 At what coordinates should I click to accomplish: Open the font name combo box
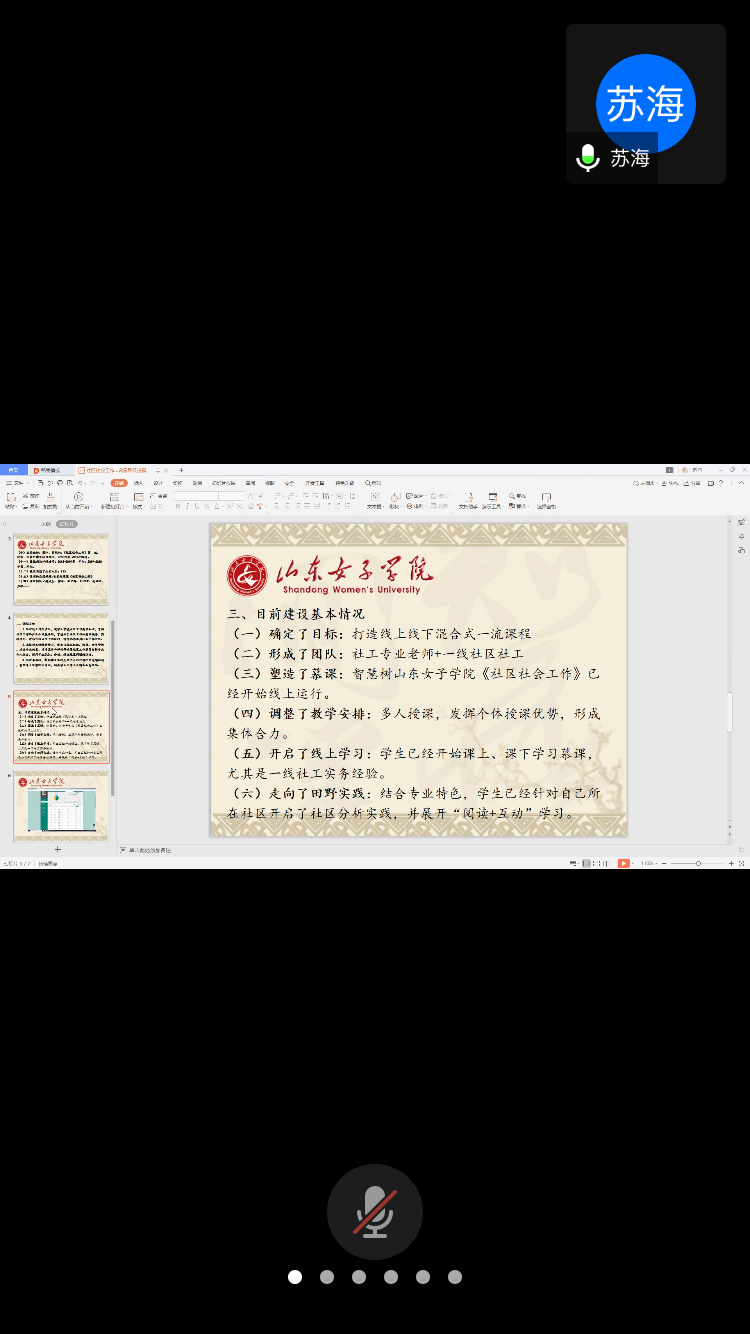(195, 496)
